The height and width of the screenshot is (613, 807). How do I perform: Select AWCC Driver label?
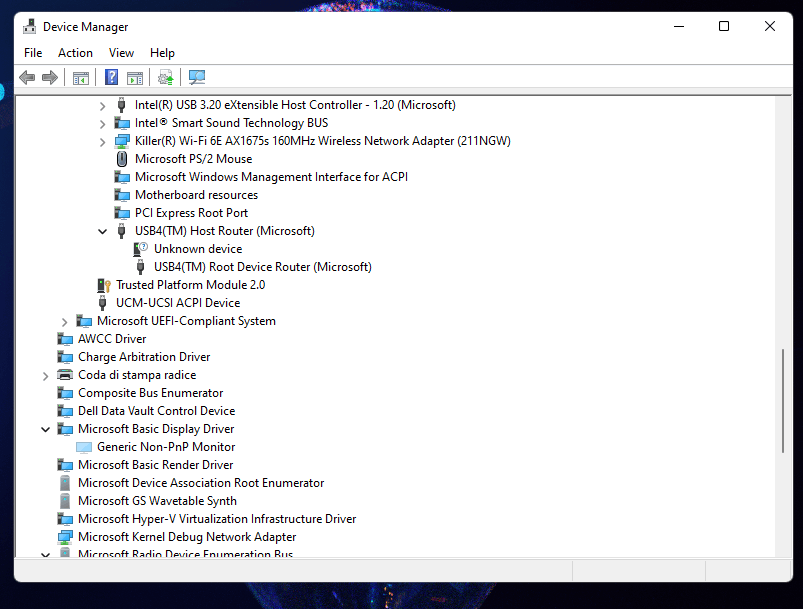[112, 339]
